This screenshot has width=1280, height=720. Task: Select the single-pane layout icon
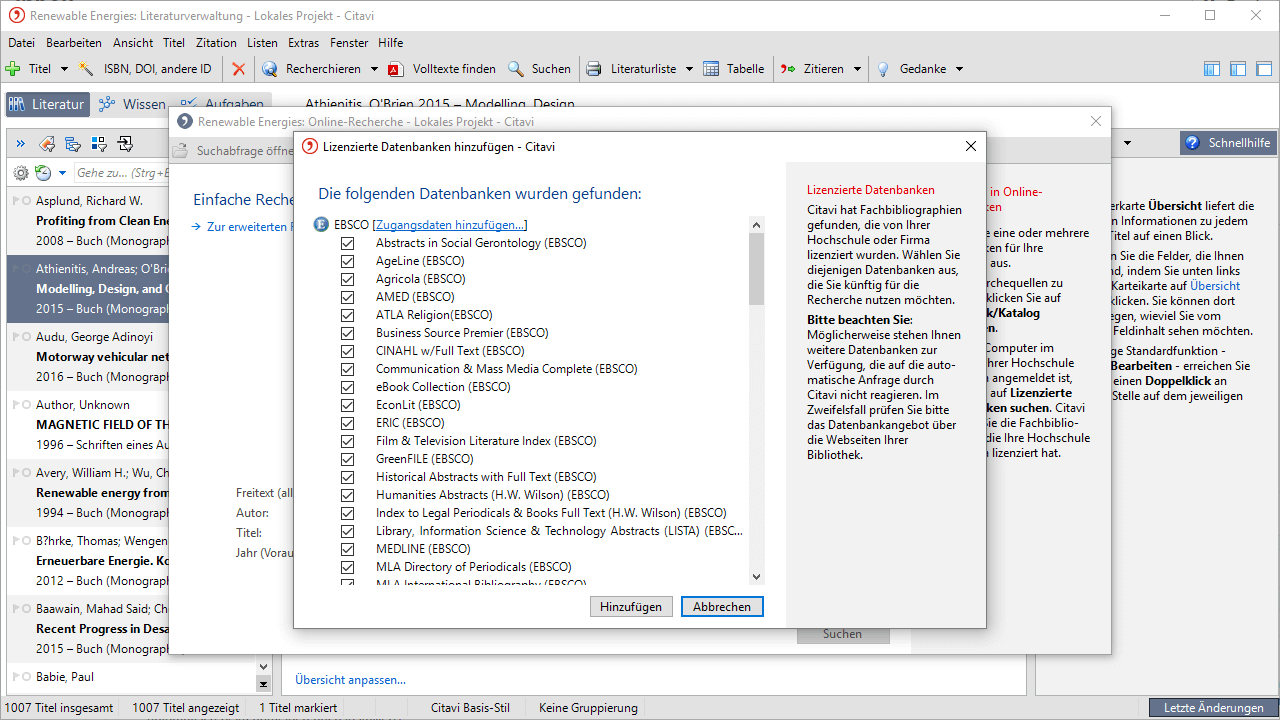[1264, 69]
